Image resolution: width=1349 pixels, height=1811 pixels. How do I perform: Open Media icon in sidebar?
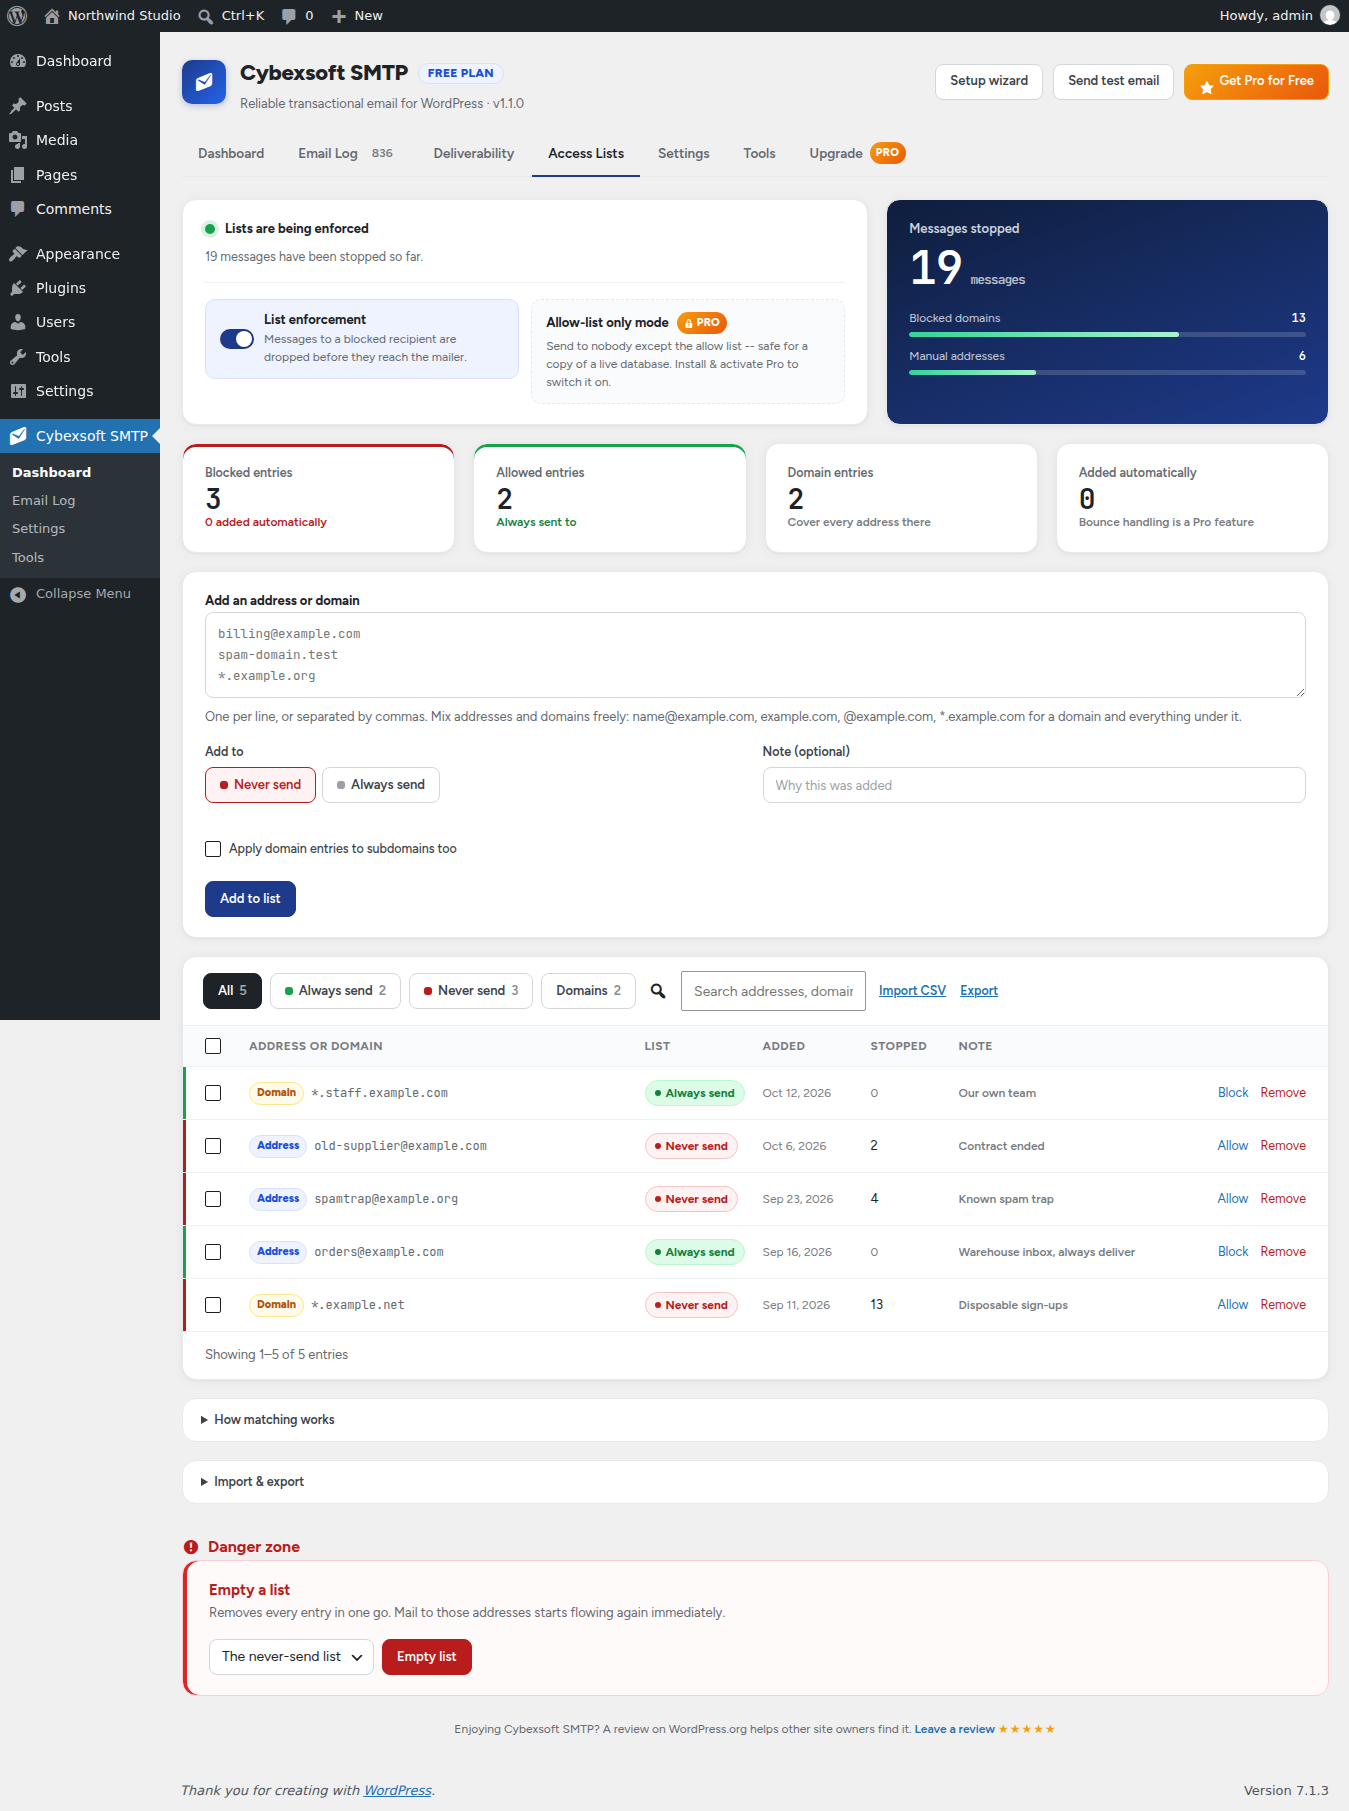coord(18,140)
